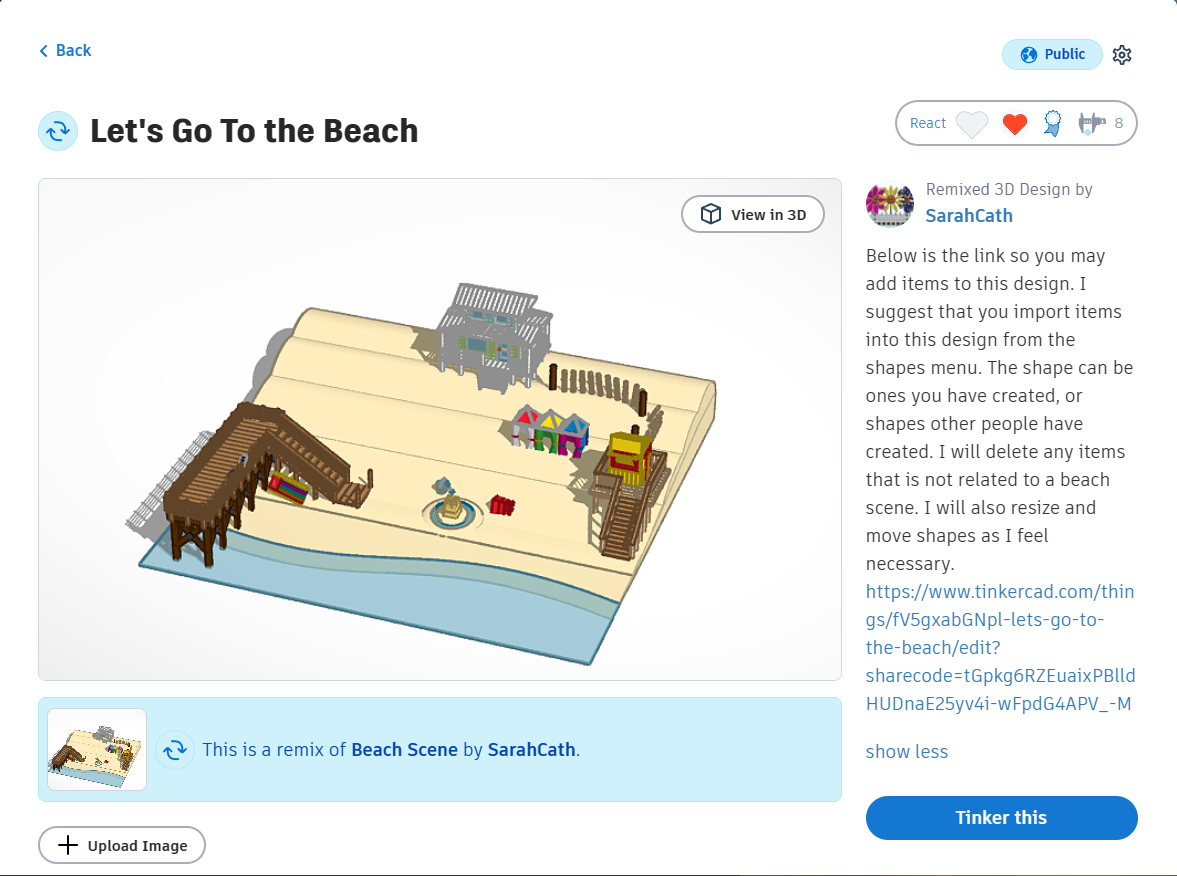Click the remix arrows icon in blue banner
The width and height of the screenshot is (1177, 876).
click(175, 750)
